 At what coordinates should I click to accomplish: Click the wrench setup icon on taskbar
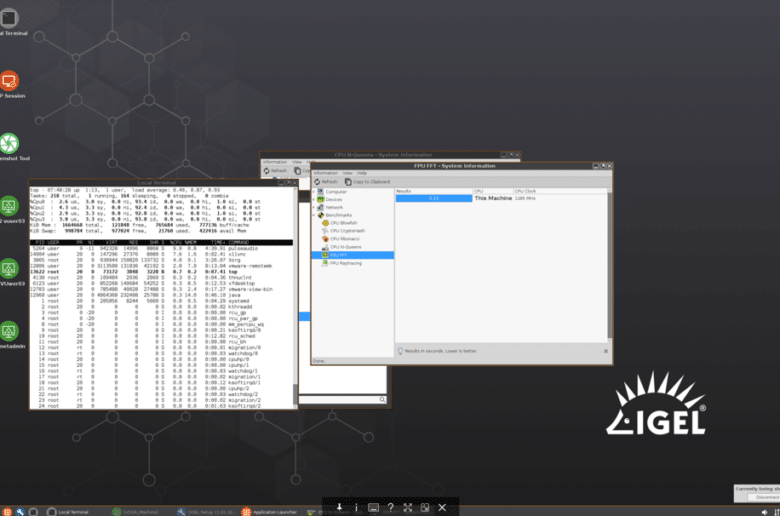click(20, 512)
